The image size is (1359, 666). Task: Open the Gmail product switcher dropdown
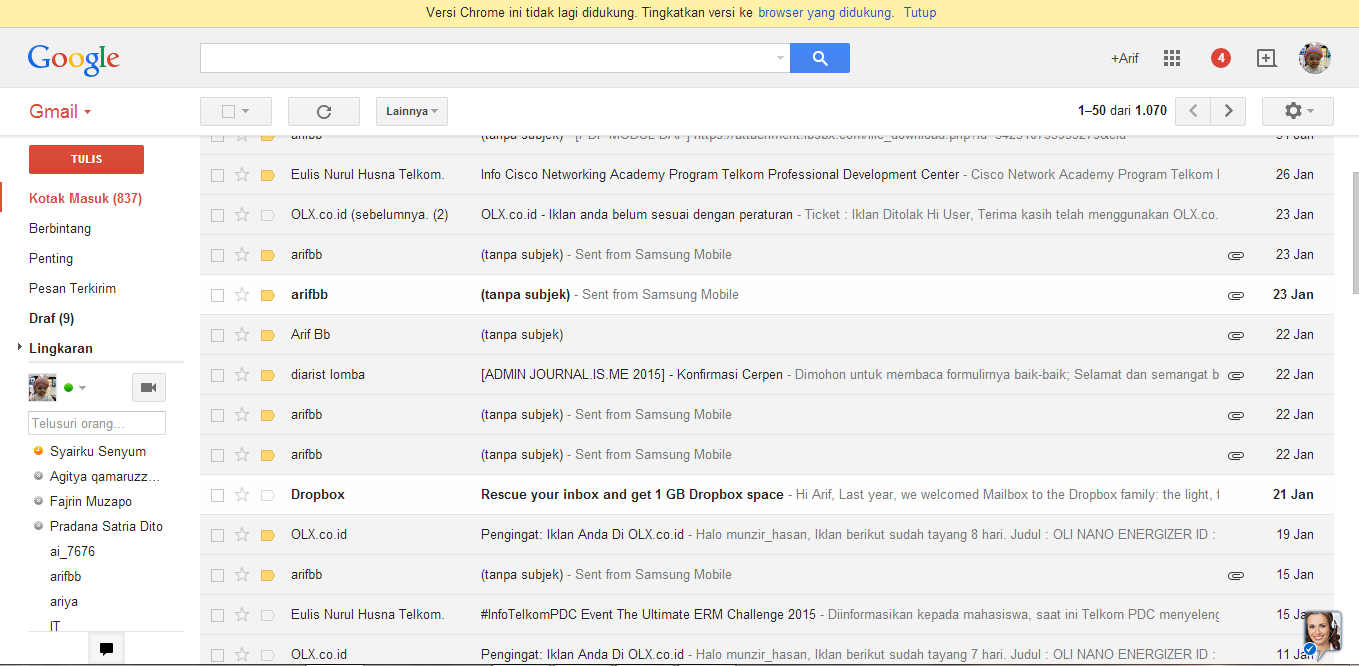(60, 111)
